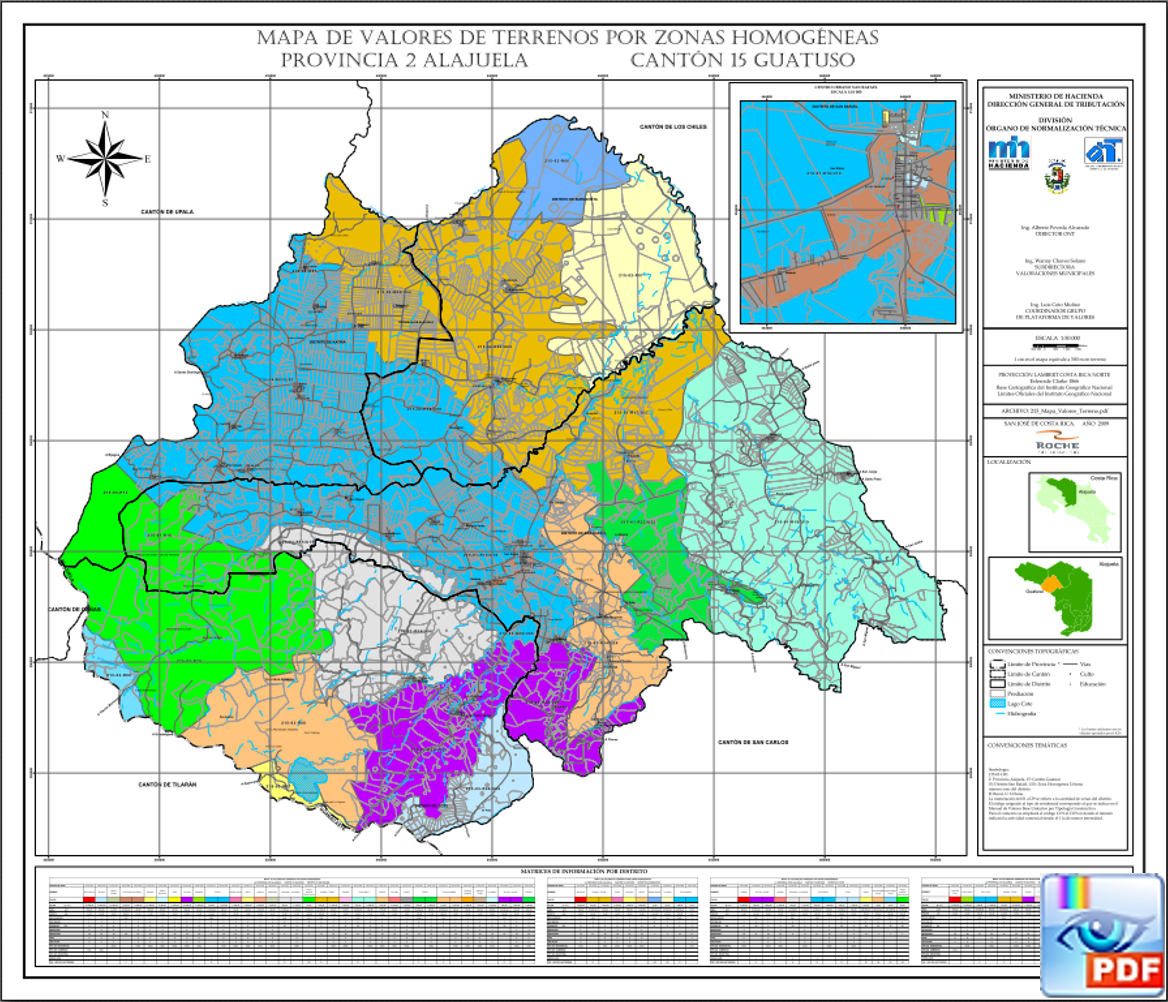This screenshot has height=1002, width=1168.
Task: Click the 'Cantón de Los Chiles' label
Action: coord(673,127)
